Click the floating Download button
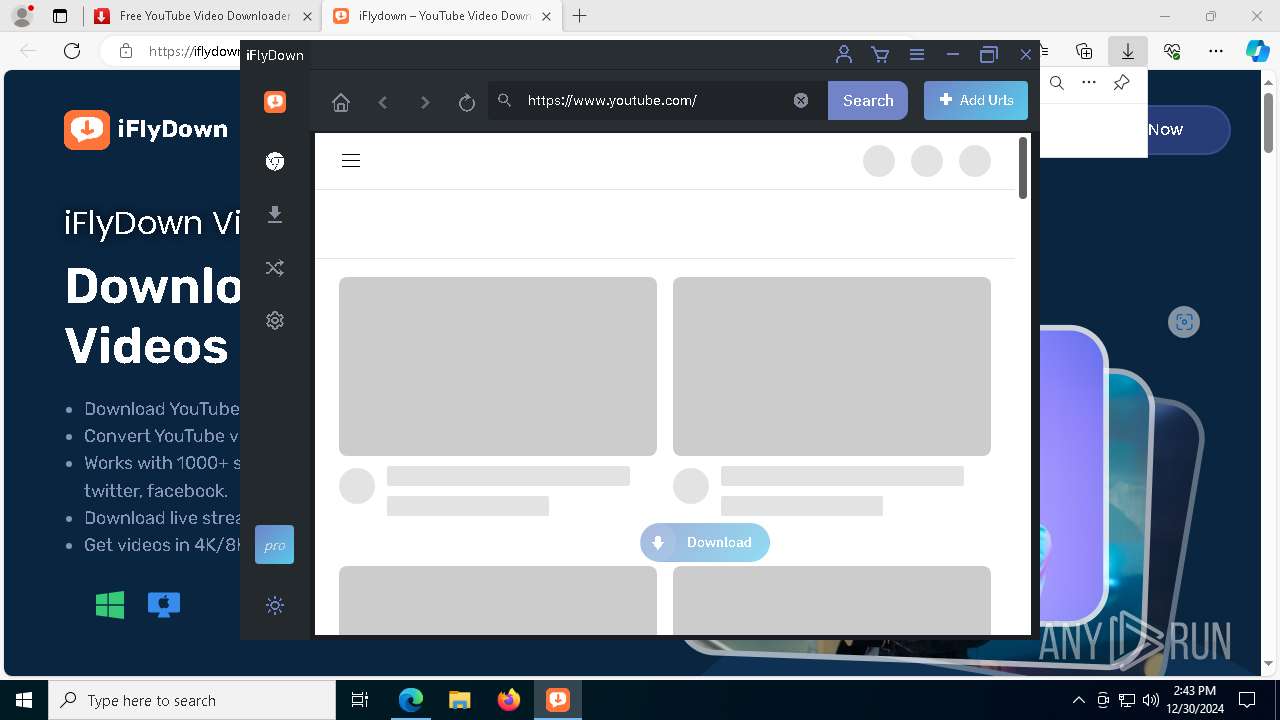1280x720 pixels. tap(705, 542)
